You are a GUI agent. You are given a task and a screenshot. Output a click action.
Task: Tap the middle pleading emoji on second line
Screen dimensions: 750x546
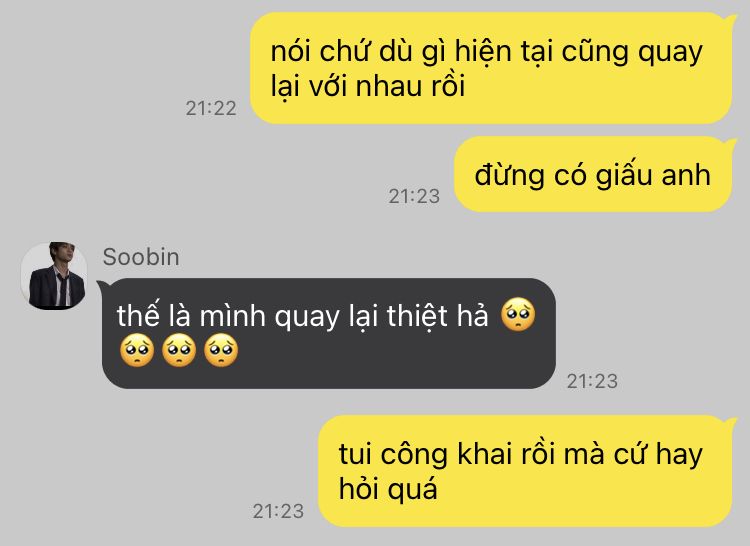pyautogui.click(x=179, y=350)
